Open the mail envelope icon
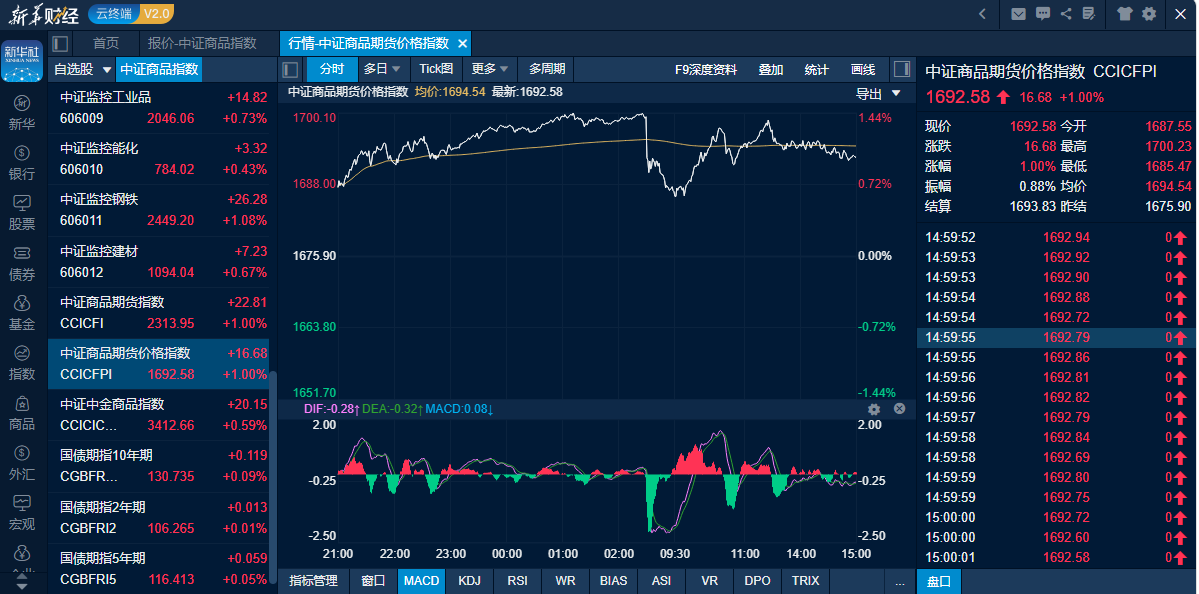The width and height of the screenshot is (1199, 594). [x=1019, y=14]
